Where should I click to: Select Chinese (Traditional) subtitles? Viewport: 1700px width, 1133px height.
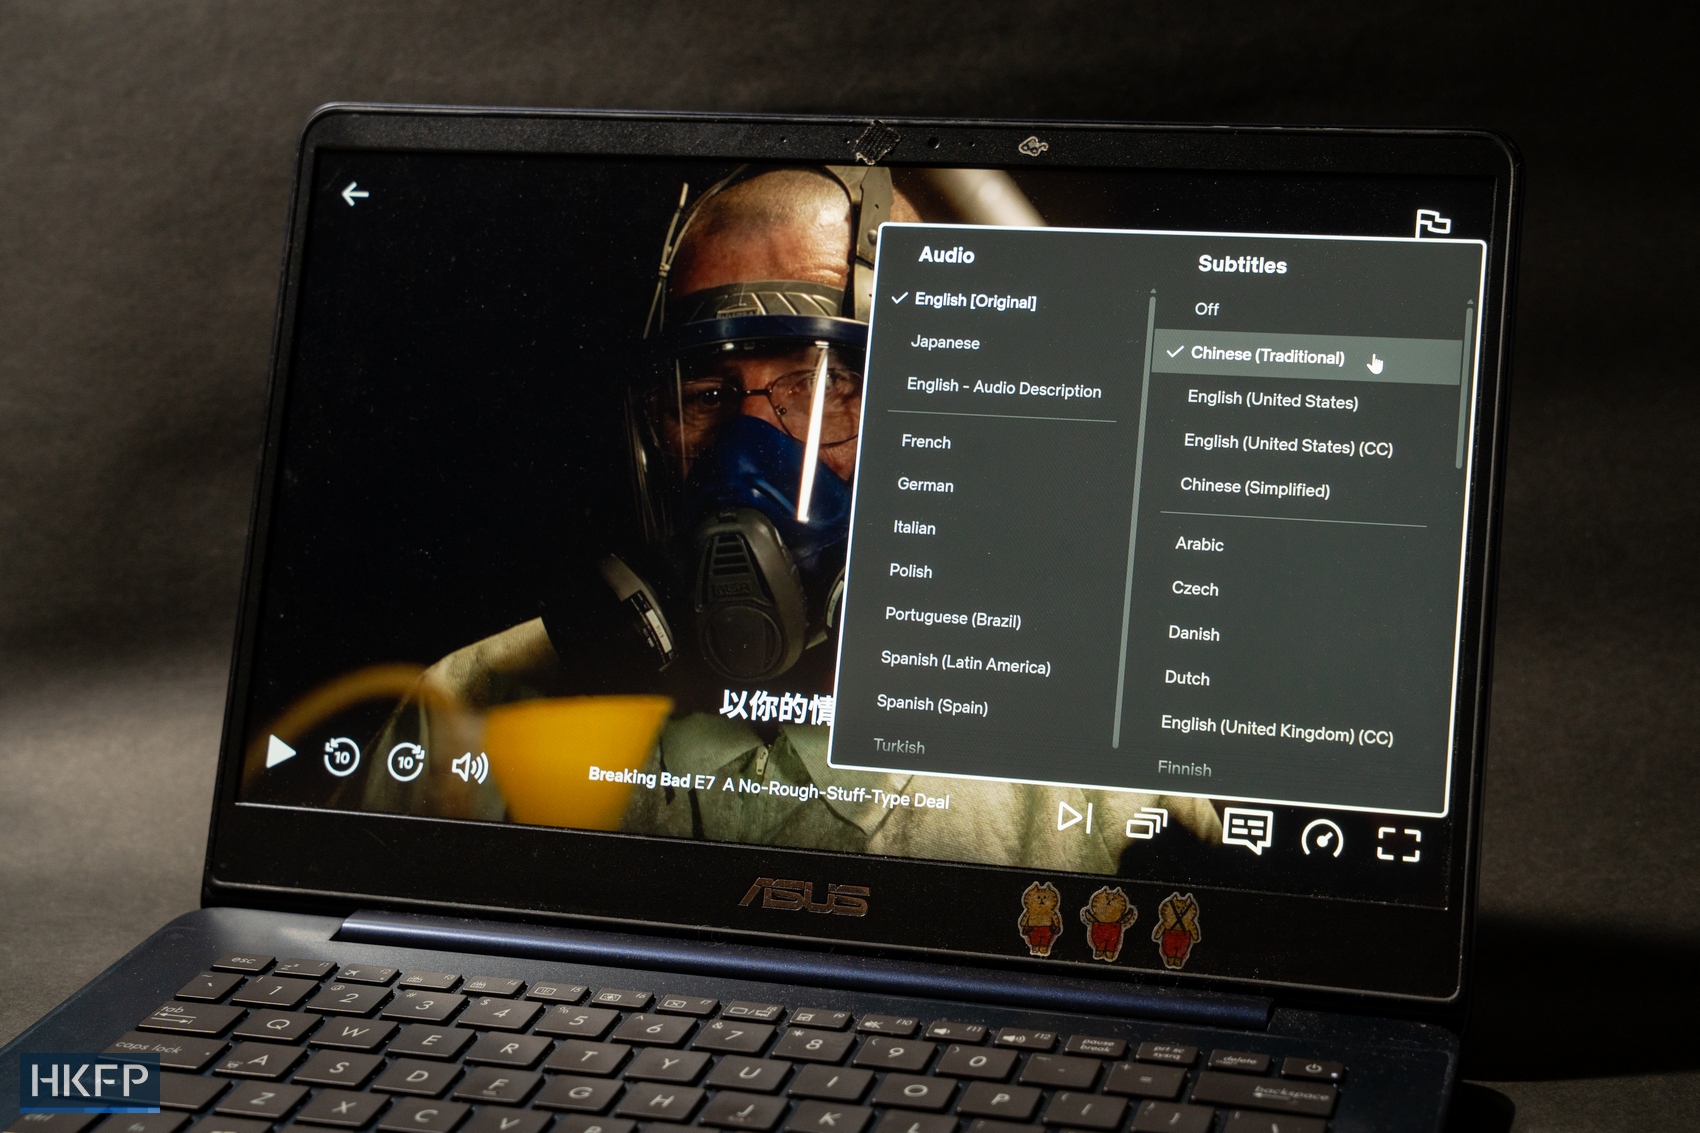(1305, 358)
